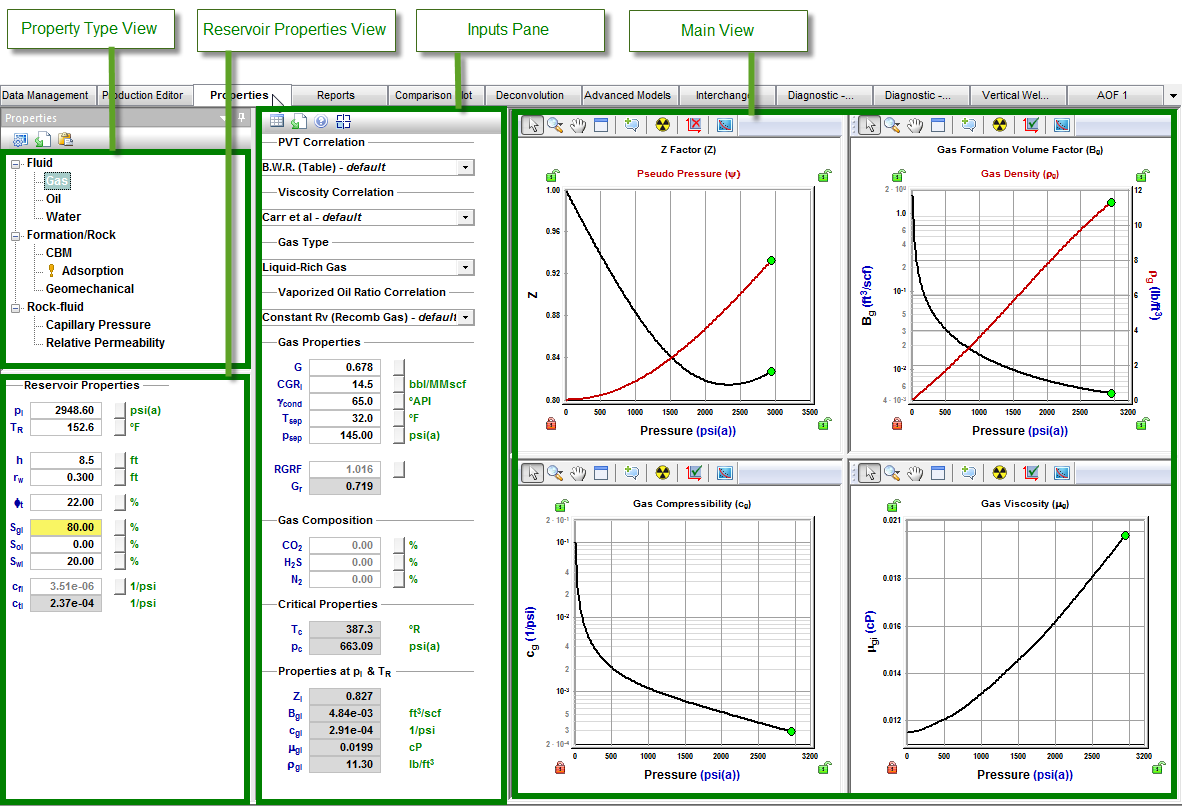Screen dimensions: 1182x806
Task: Click add annotation icon in Gas Formation Volume Factor toolbar
Action: point(966,125)
